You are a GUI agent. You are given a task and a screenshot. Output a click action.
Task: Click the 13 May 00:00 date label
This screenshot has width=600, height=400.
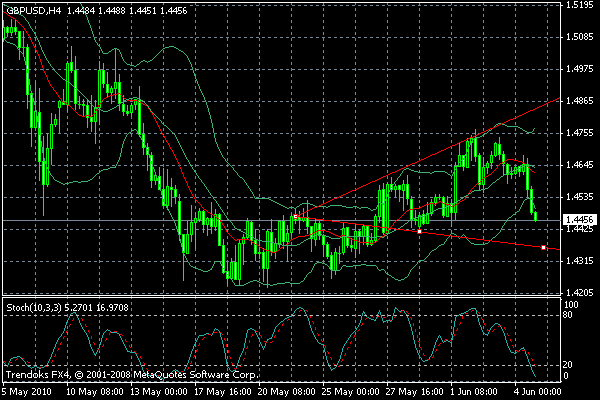point(158,392)
